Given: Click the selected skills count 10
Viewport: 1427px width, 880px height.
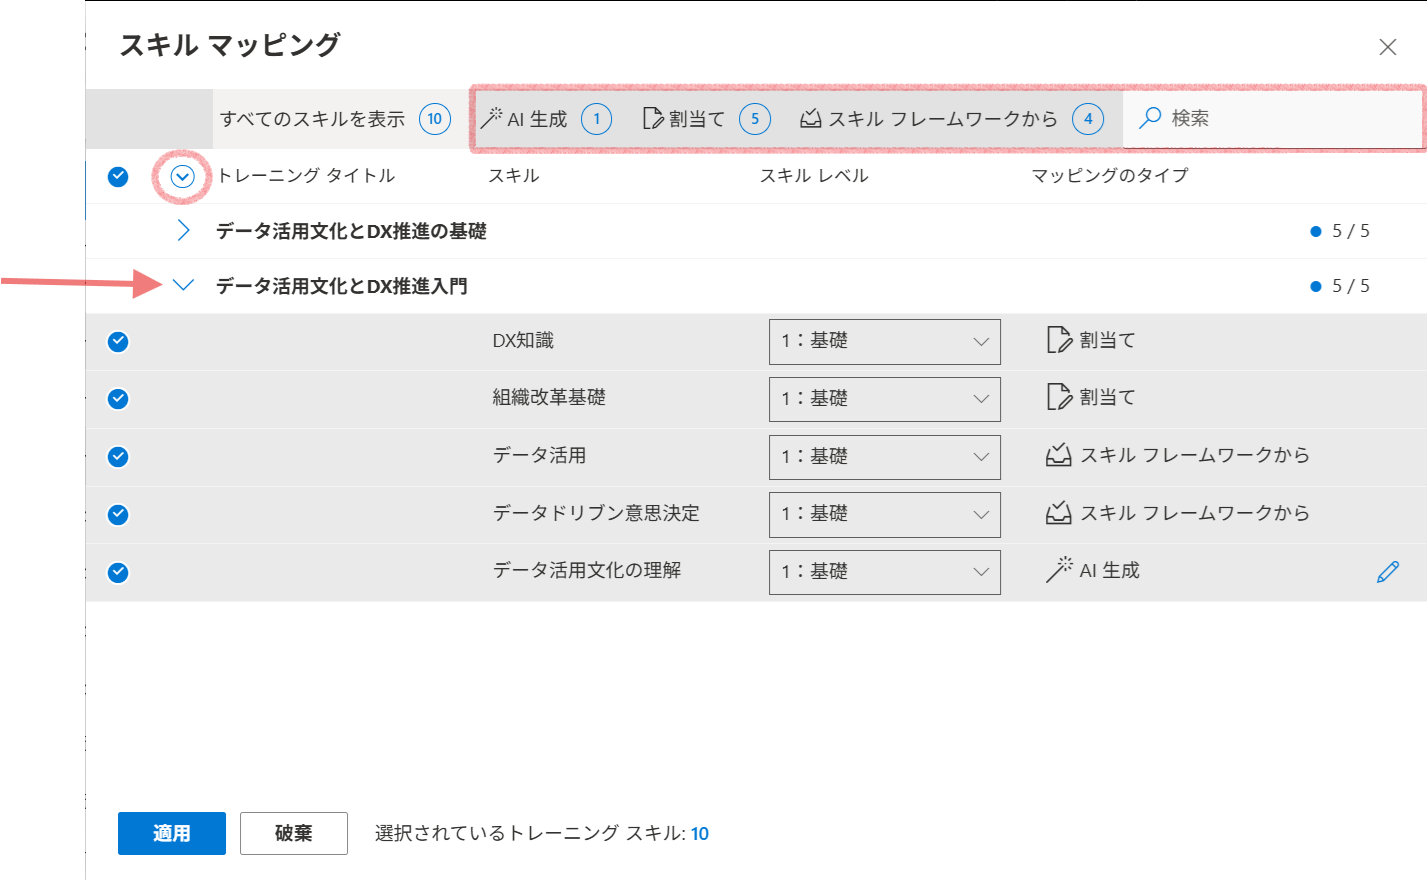Looking at the screenshot, I should (700, 834).
